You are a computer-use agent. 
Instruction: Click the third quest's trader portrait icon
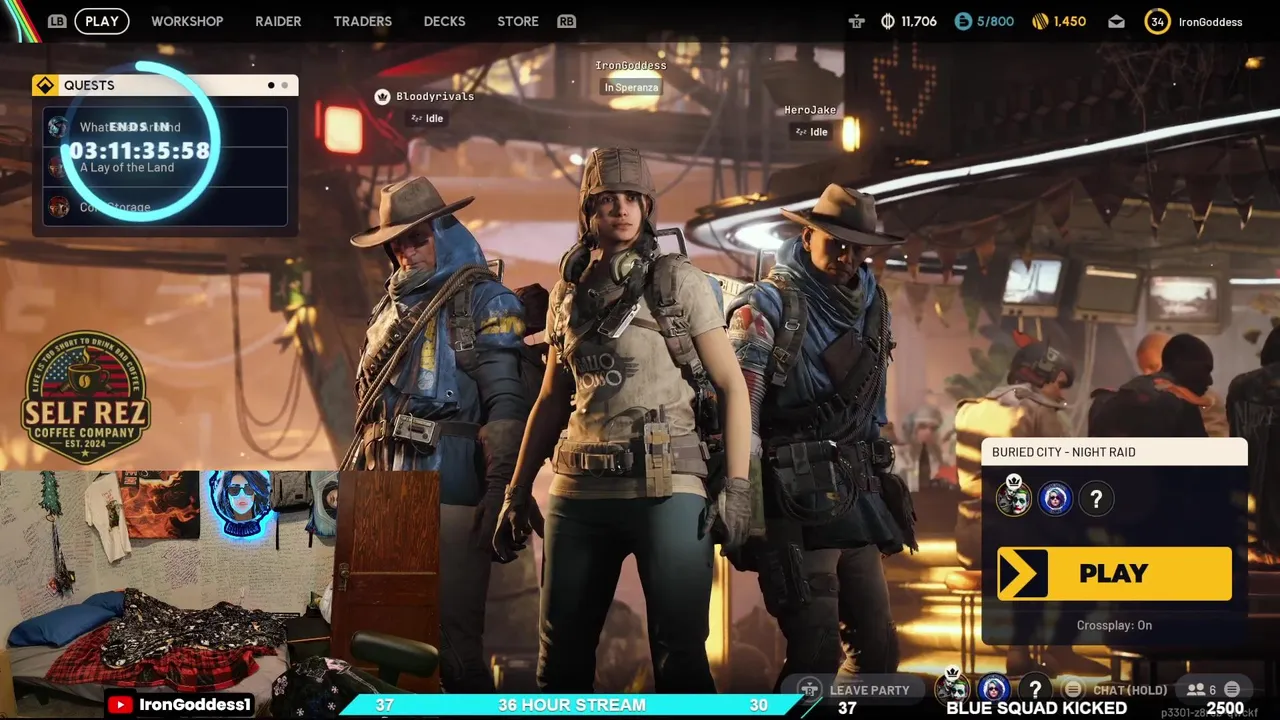(x=59, y=207)
